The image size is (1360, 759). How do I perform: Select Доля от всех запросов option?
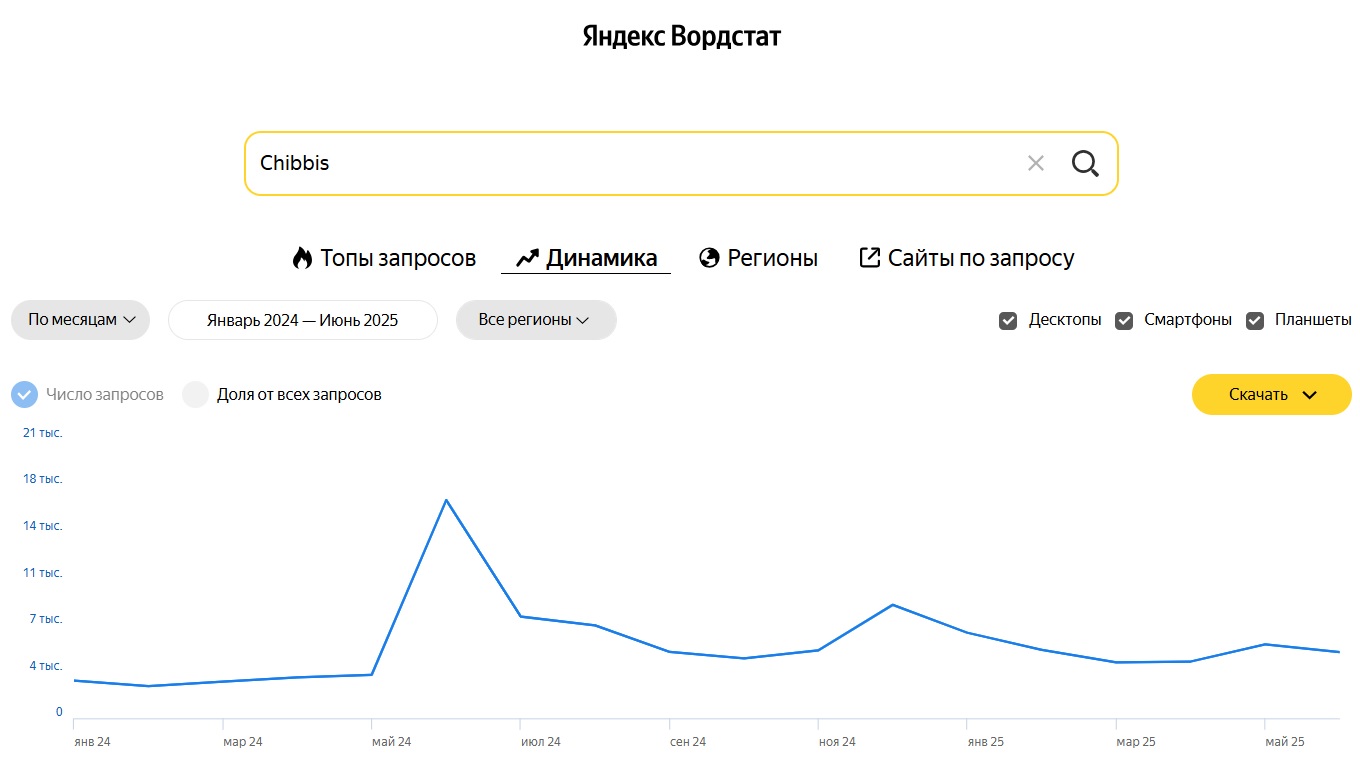(x=195, y=394)
